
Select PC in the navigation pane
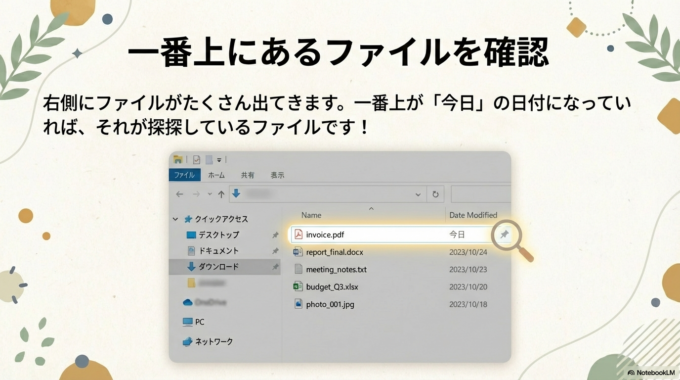pyautogui.click(x=199, y=322)
